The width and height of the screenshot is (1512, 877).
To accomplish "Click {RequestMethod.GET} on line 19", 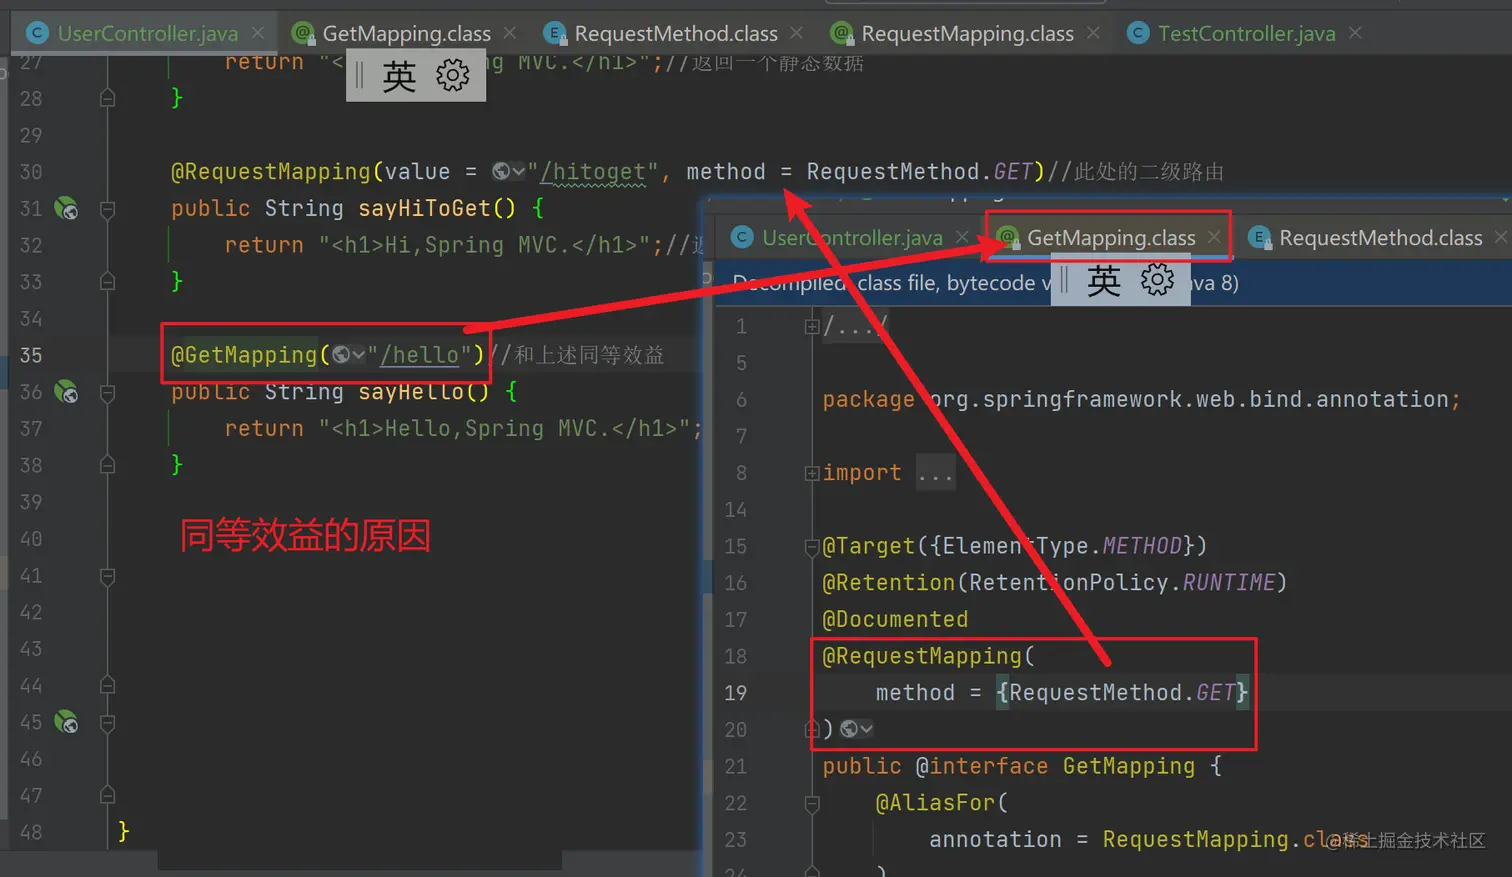I will tap(1122, 693).
